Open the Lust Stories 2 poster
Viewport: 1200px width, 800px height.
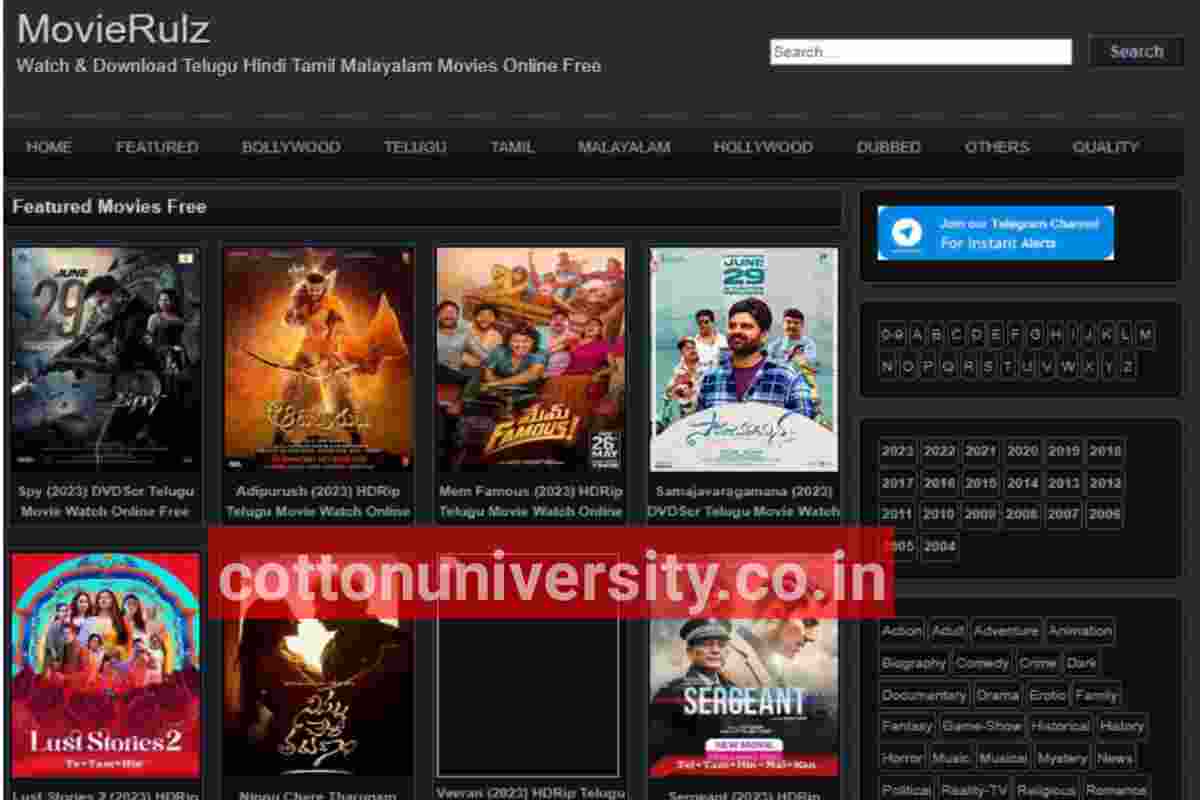pyautogui.click(x=106, y=665)
